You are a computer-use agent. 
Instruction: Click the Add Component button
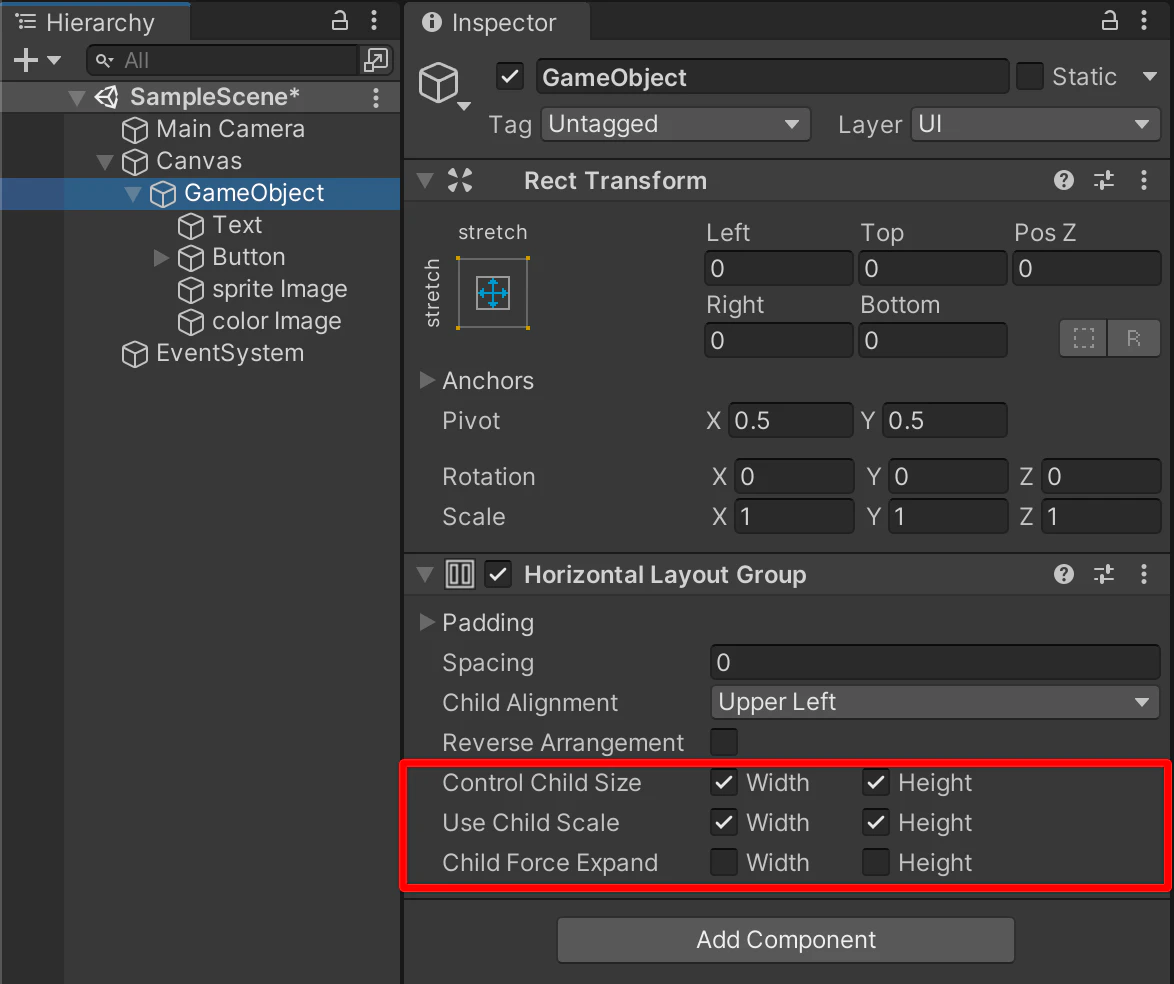[785, 940]
